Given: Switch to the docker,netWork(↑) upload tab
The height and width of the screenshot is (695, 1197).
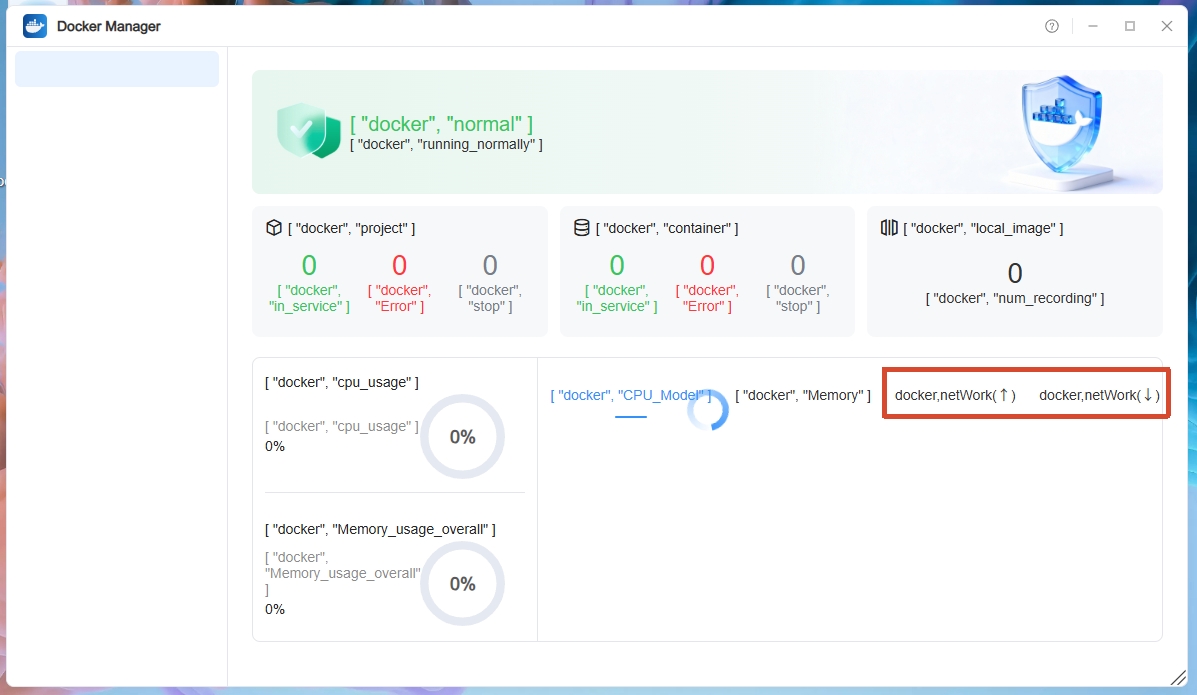Looking at the screenshot, I should pos(955,395).
